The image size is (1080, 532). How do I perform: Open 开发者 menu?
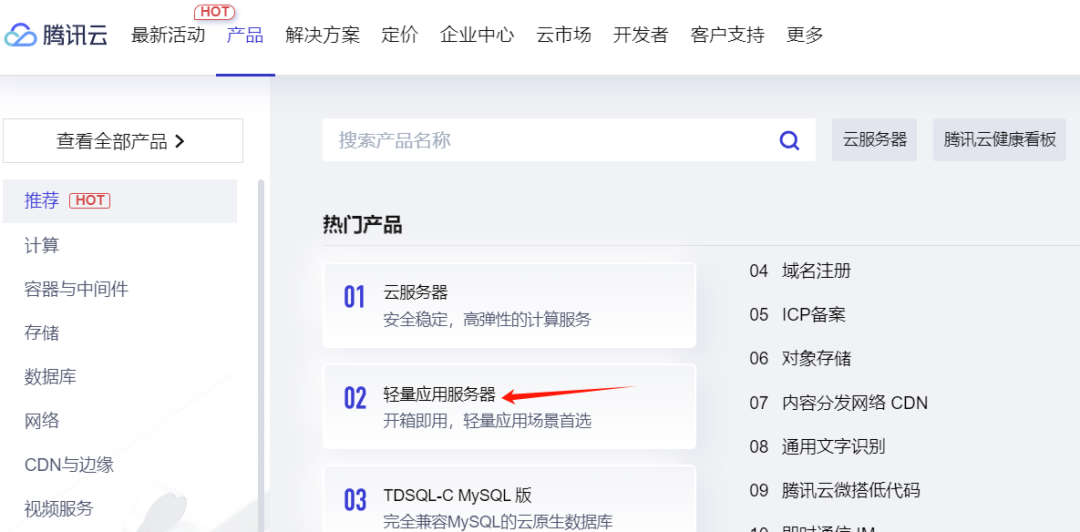pyautogui.click(x=641, y=35)
